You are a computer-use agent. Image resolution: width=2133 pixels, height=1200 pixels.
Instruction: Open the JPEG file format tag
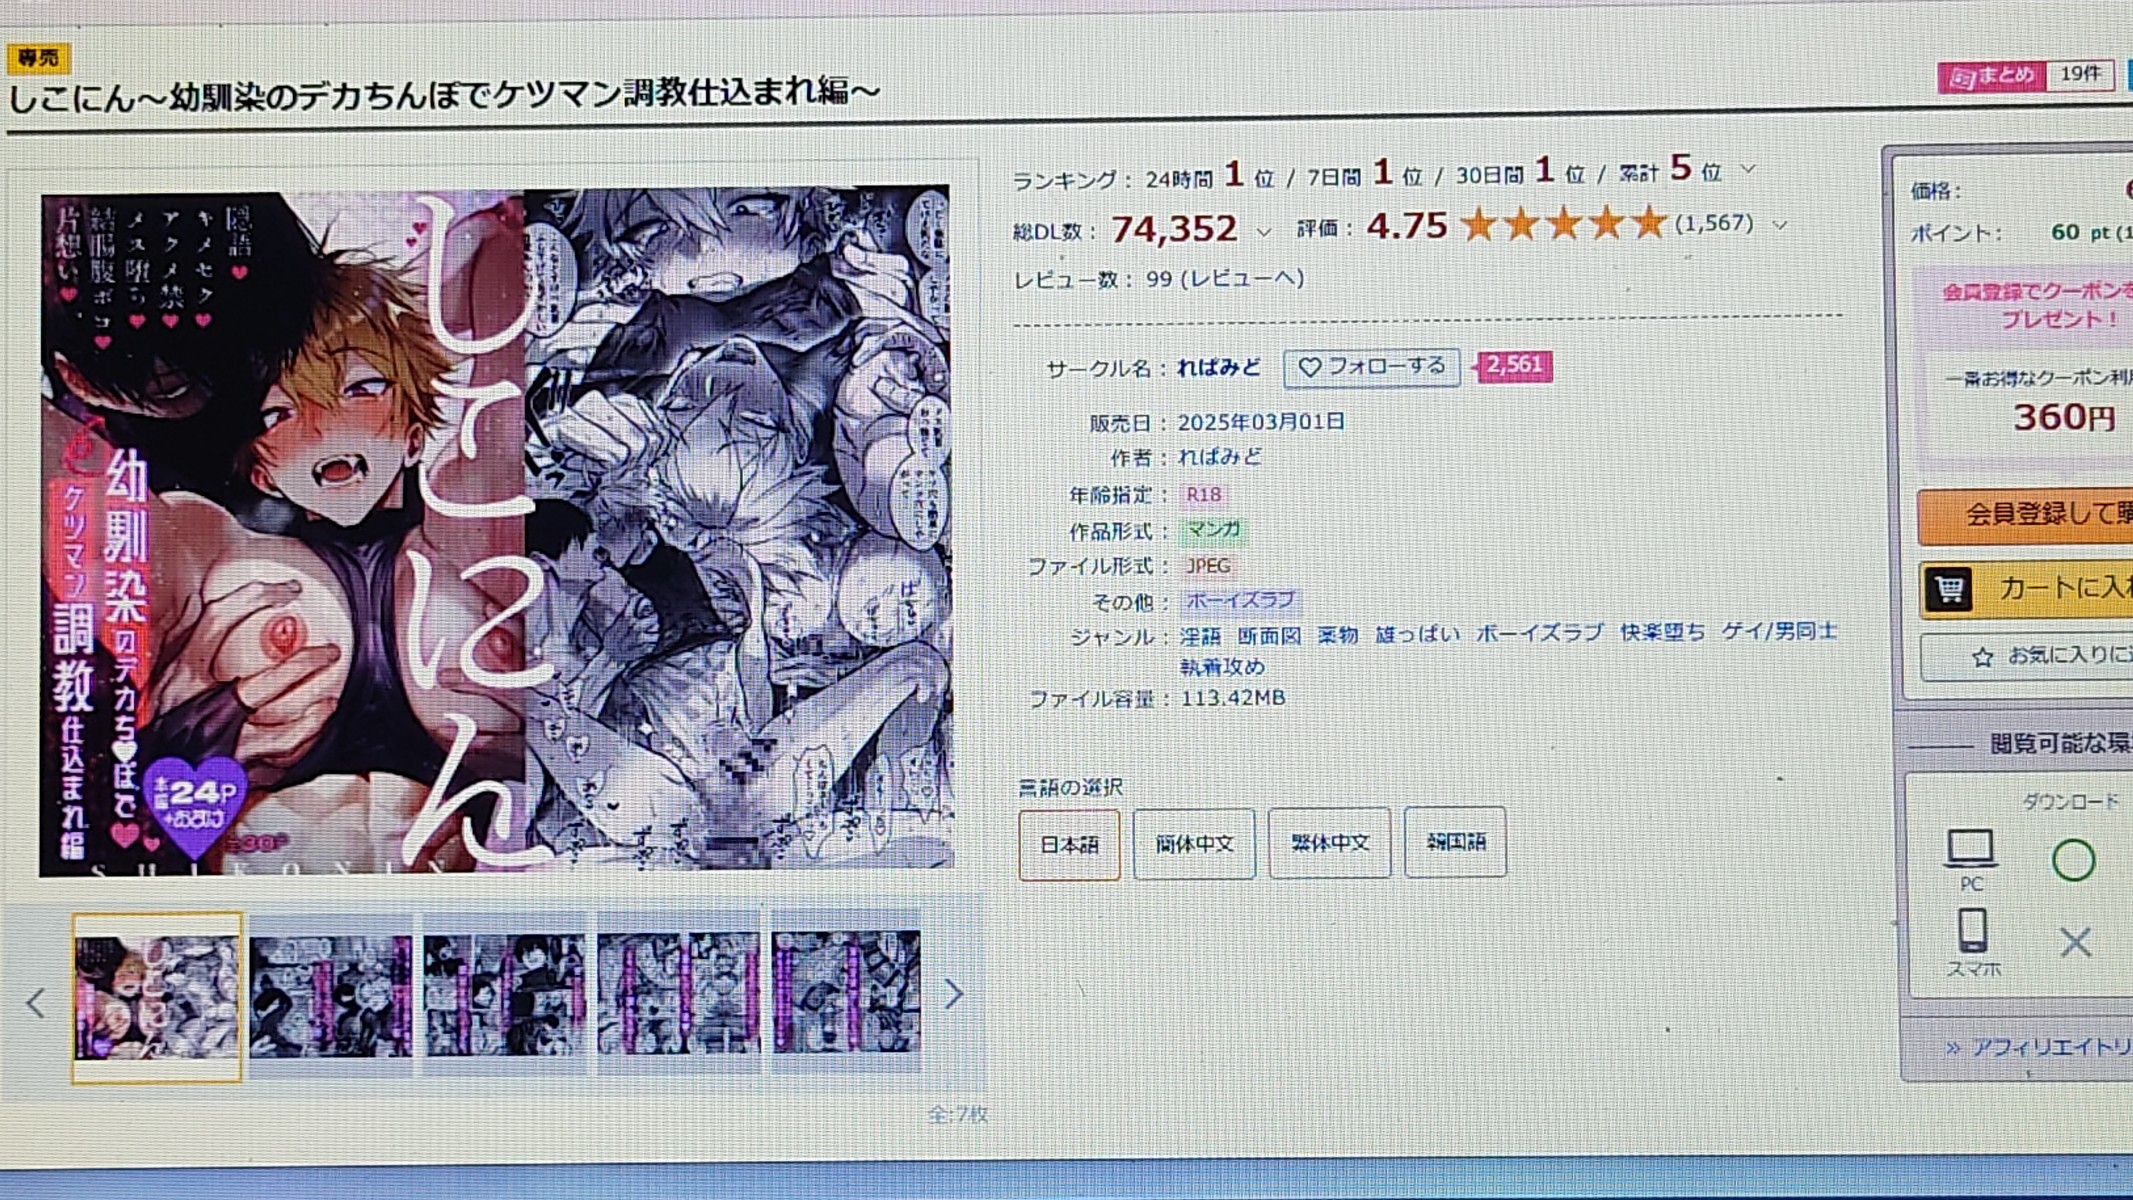pyautogui.click(x=1208, y=566)
